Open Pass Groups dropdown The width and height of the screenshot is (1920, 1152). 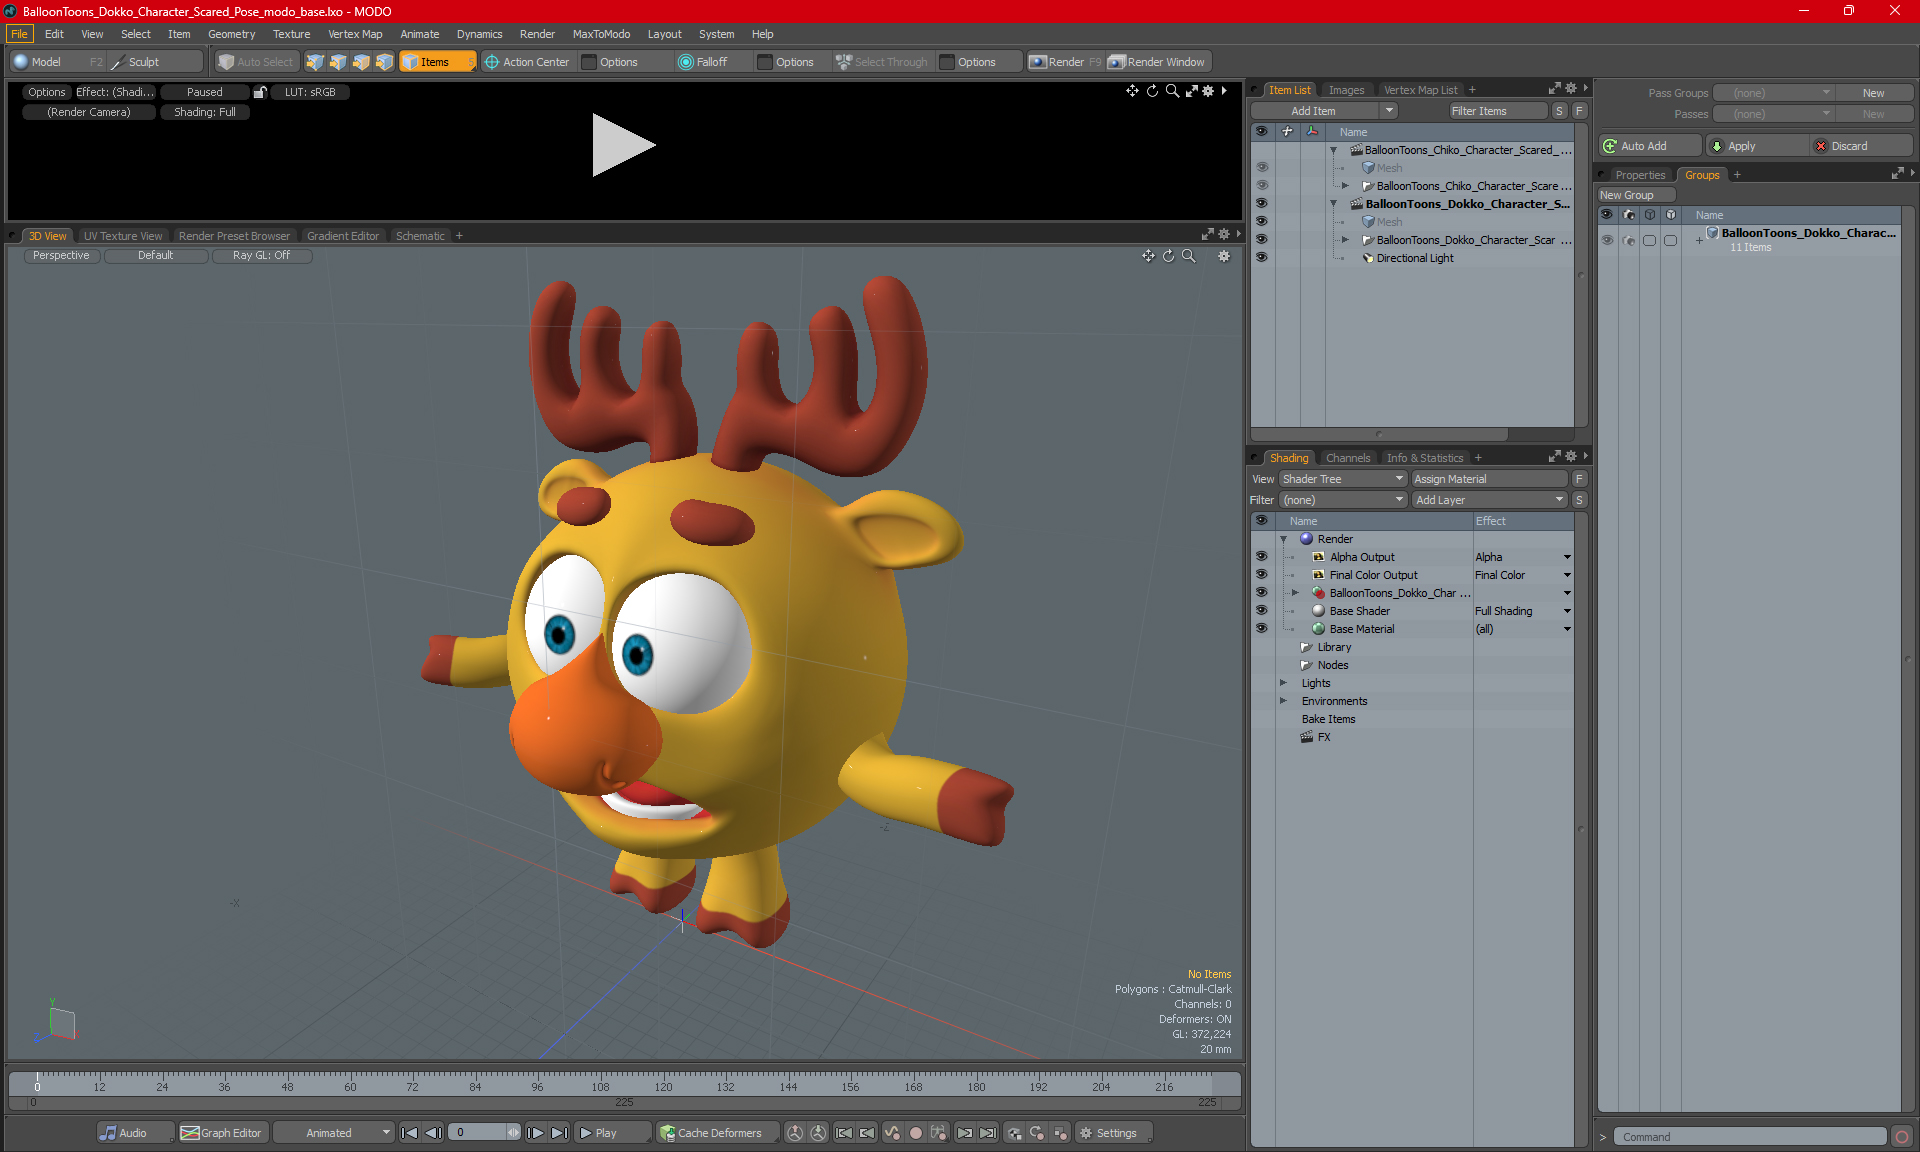[x=1774, y=93]
